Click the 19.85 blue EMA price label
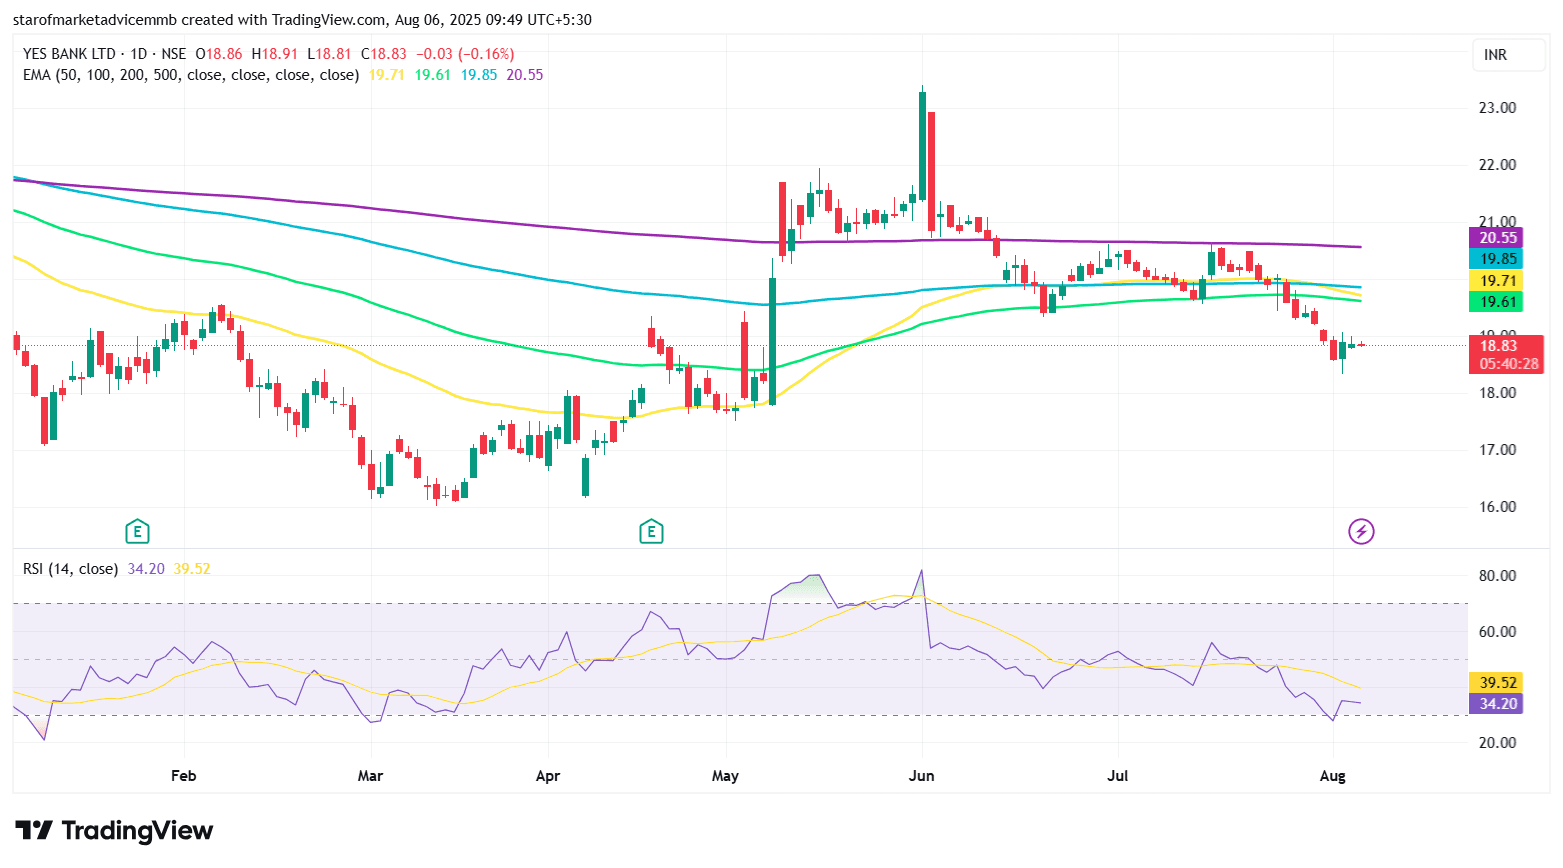The image size is (1563, 868). [1497, 259]
